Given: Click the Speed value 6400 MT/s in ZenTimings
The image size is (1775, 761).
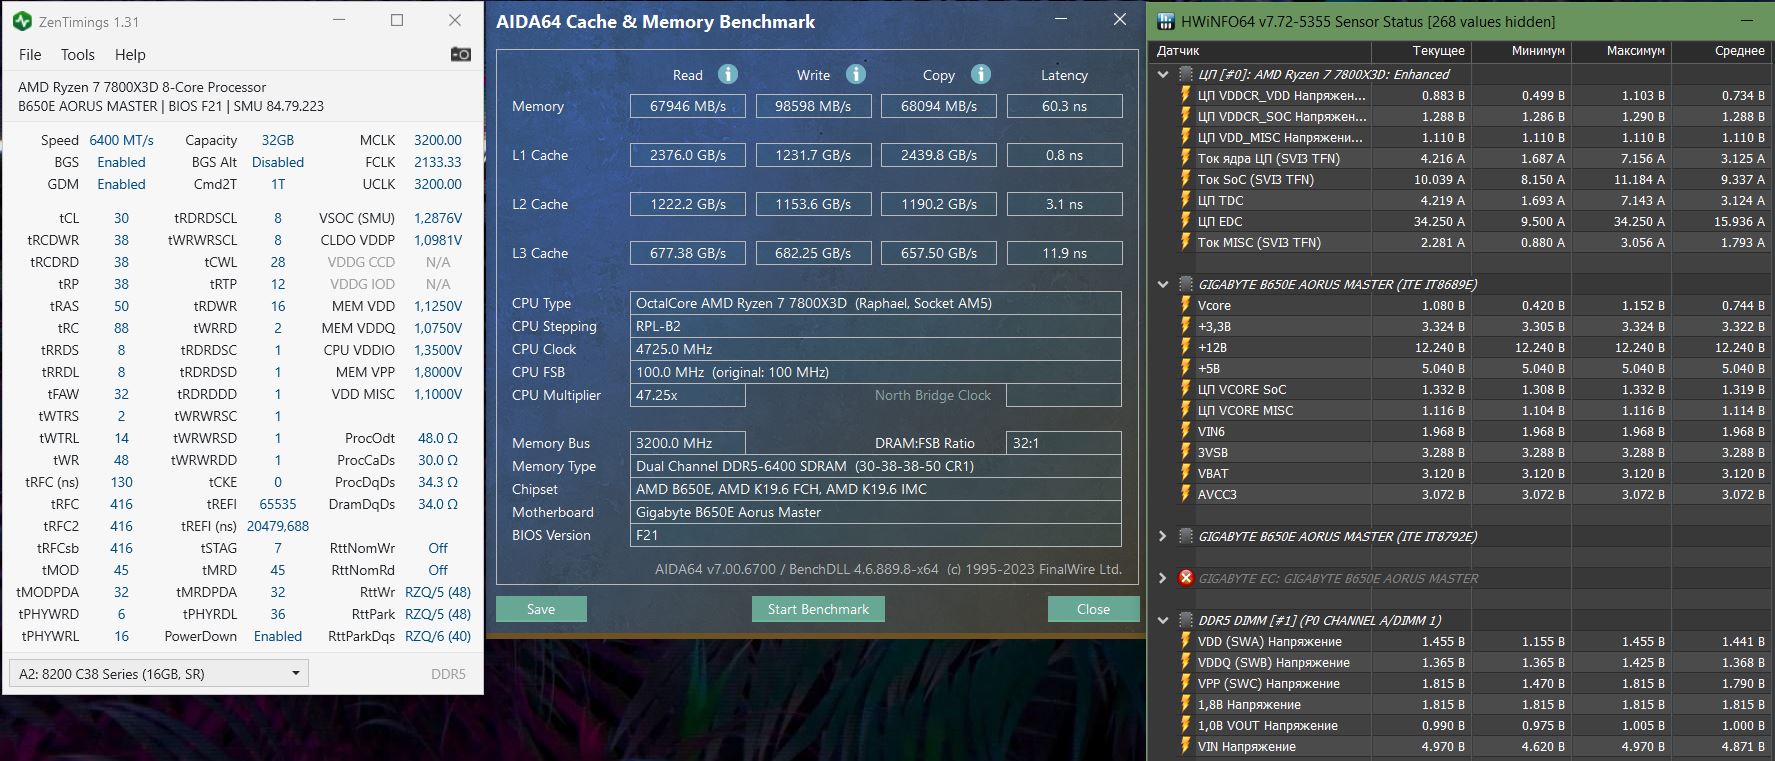Looking at the screenshot, I should click(x=122, y=140).
